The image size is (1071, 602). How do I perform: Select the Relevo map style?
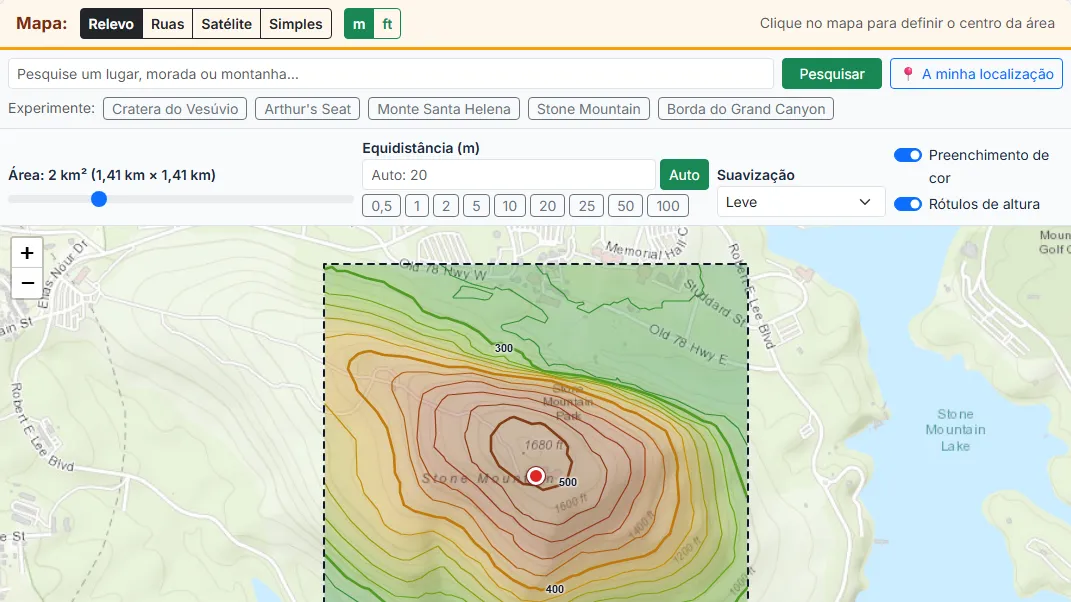(x=111, y=24)
